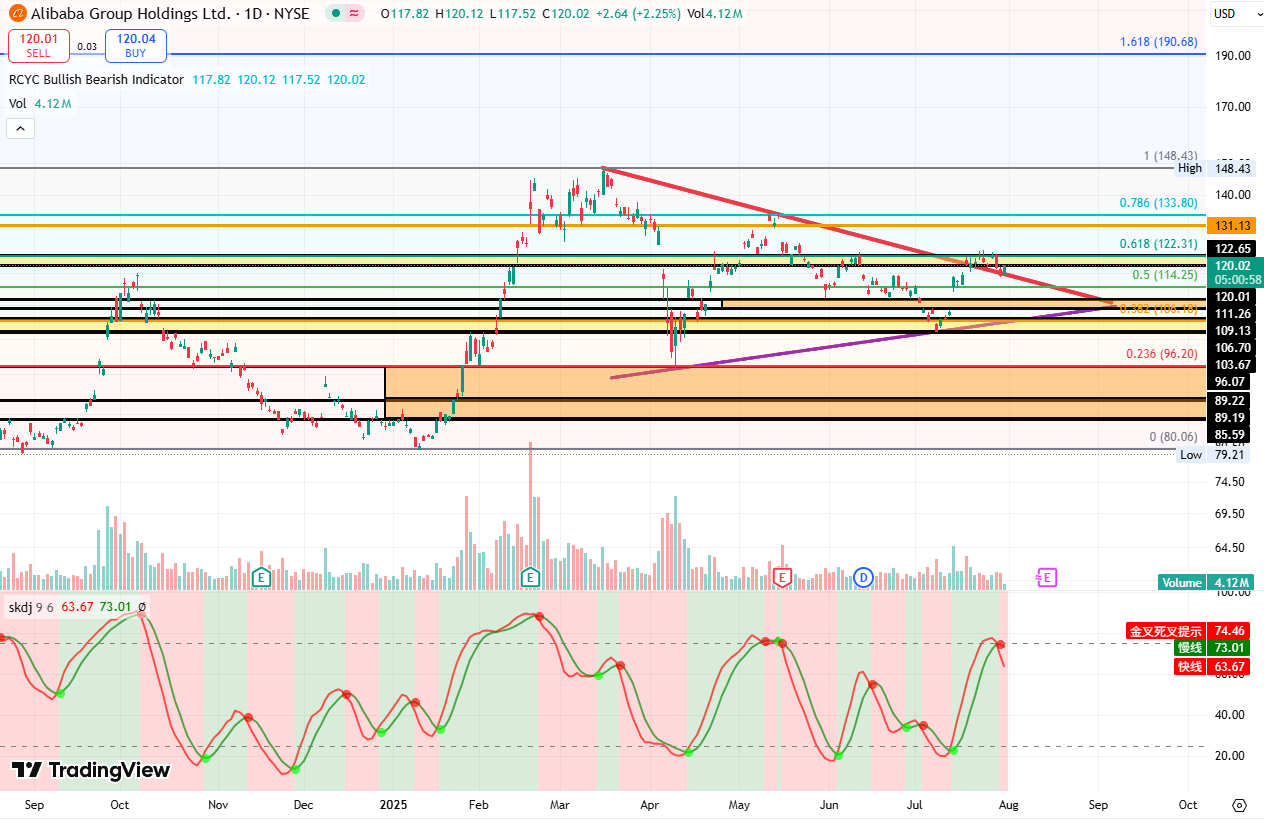Screen dimensions: 1264x820
Task: Click the 0.618 (122.31) Fibonacci label
Action: click(x=1158, y=244)
